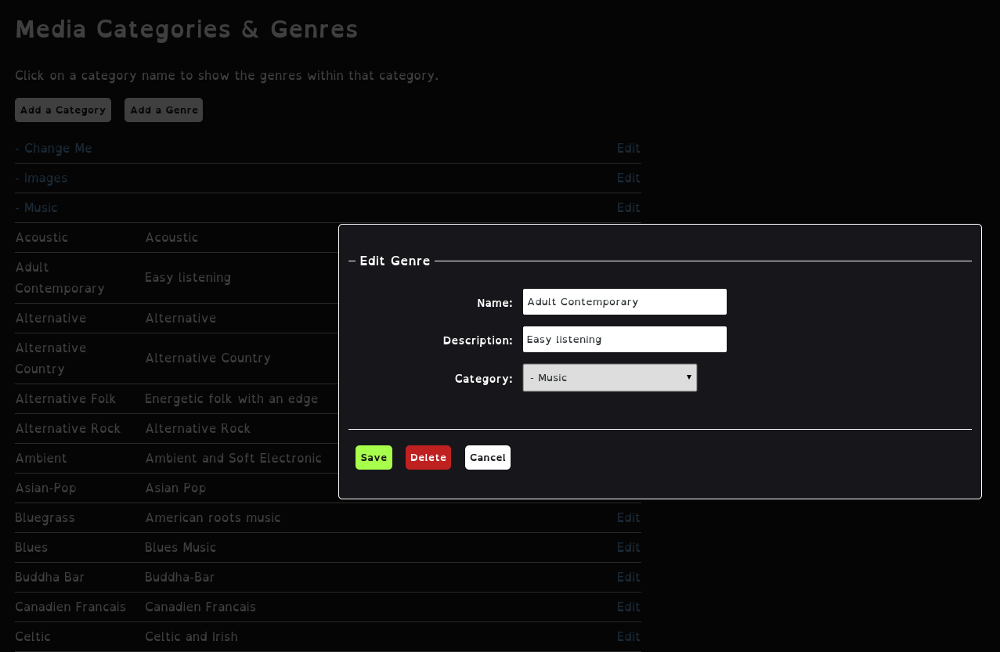Select the Ambient genre name
The width and height of the screenshot is (1000, 652).
coord(41,458)
